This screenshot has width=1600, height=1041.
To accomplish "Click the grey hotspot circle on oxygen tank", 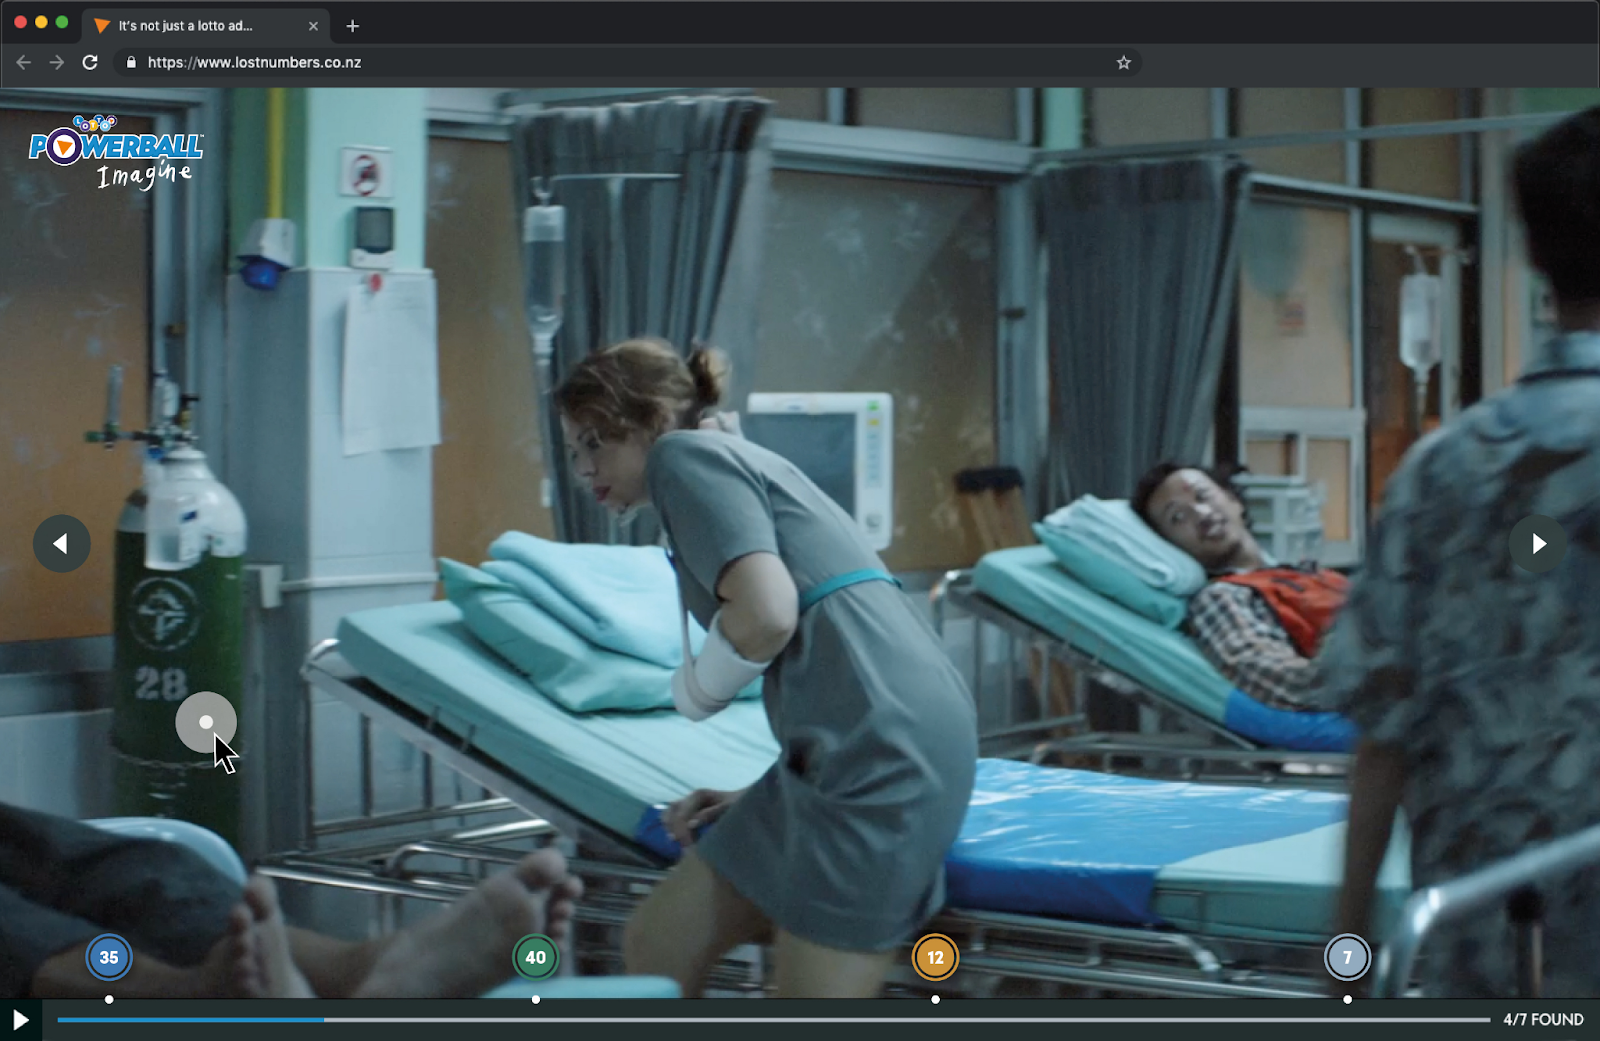I will pyautogui.click(x=206, y=722).
